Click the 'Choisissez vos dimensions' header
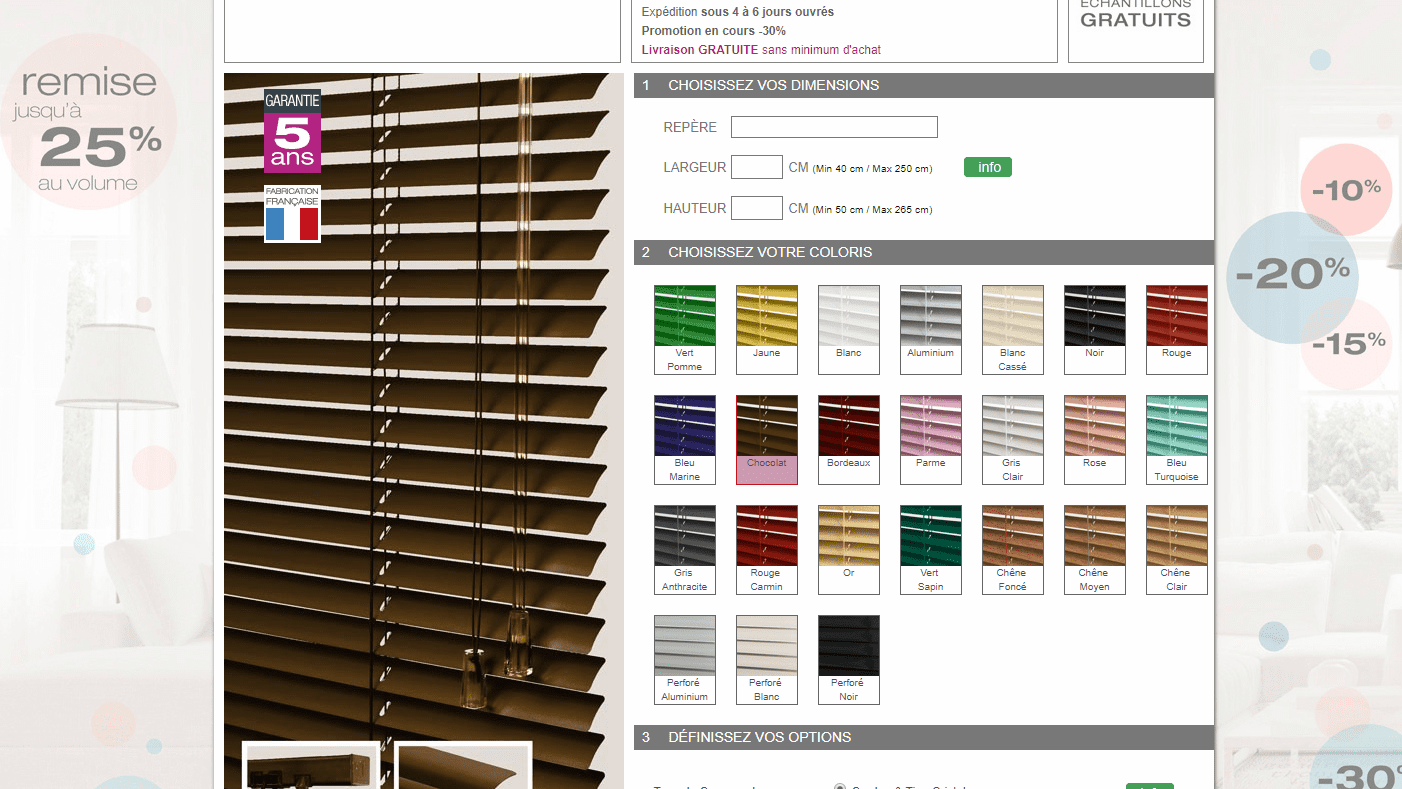Image resolution: width=1402 pixels, height=789 pixels. click(x=924, y=85)
